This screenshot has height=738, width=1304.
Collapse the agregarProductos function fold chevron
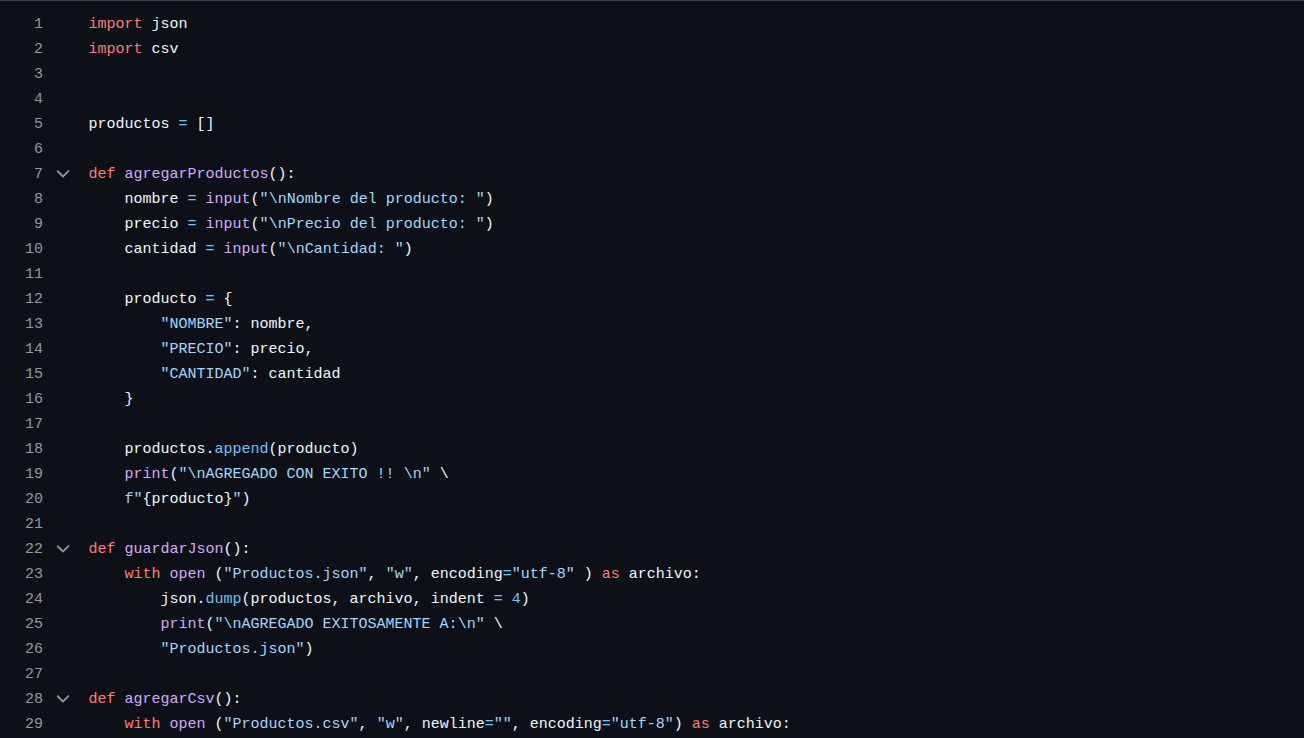(x=63, y=173)
